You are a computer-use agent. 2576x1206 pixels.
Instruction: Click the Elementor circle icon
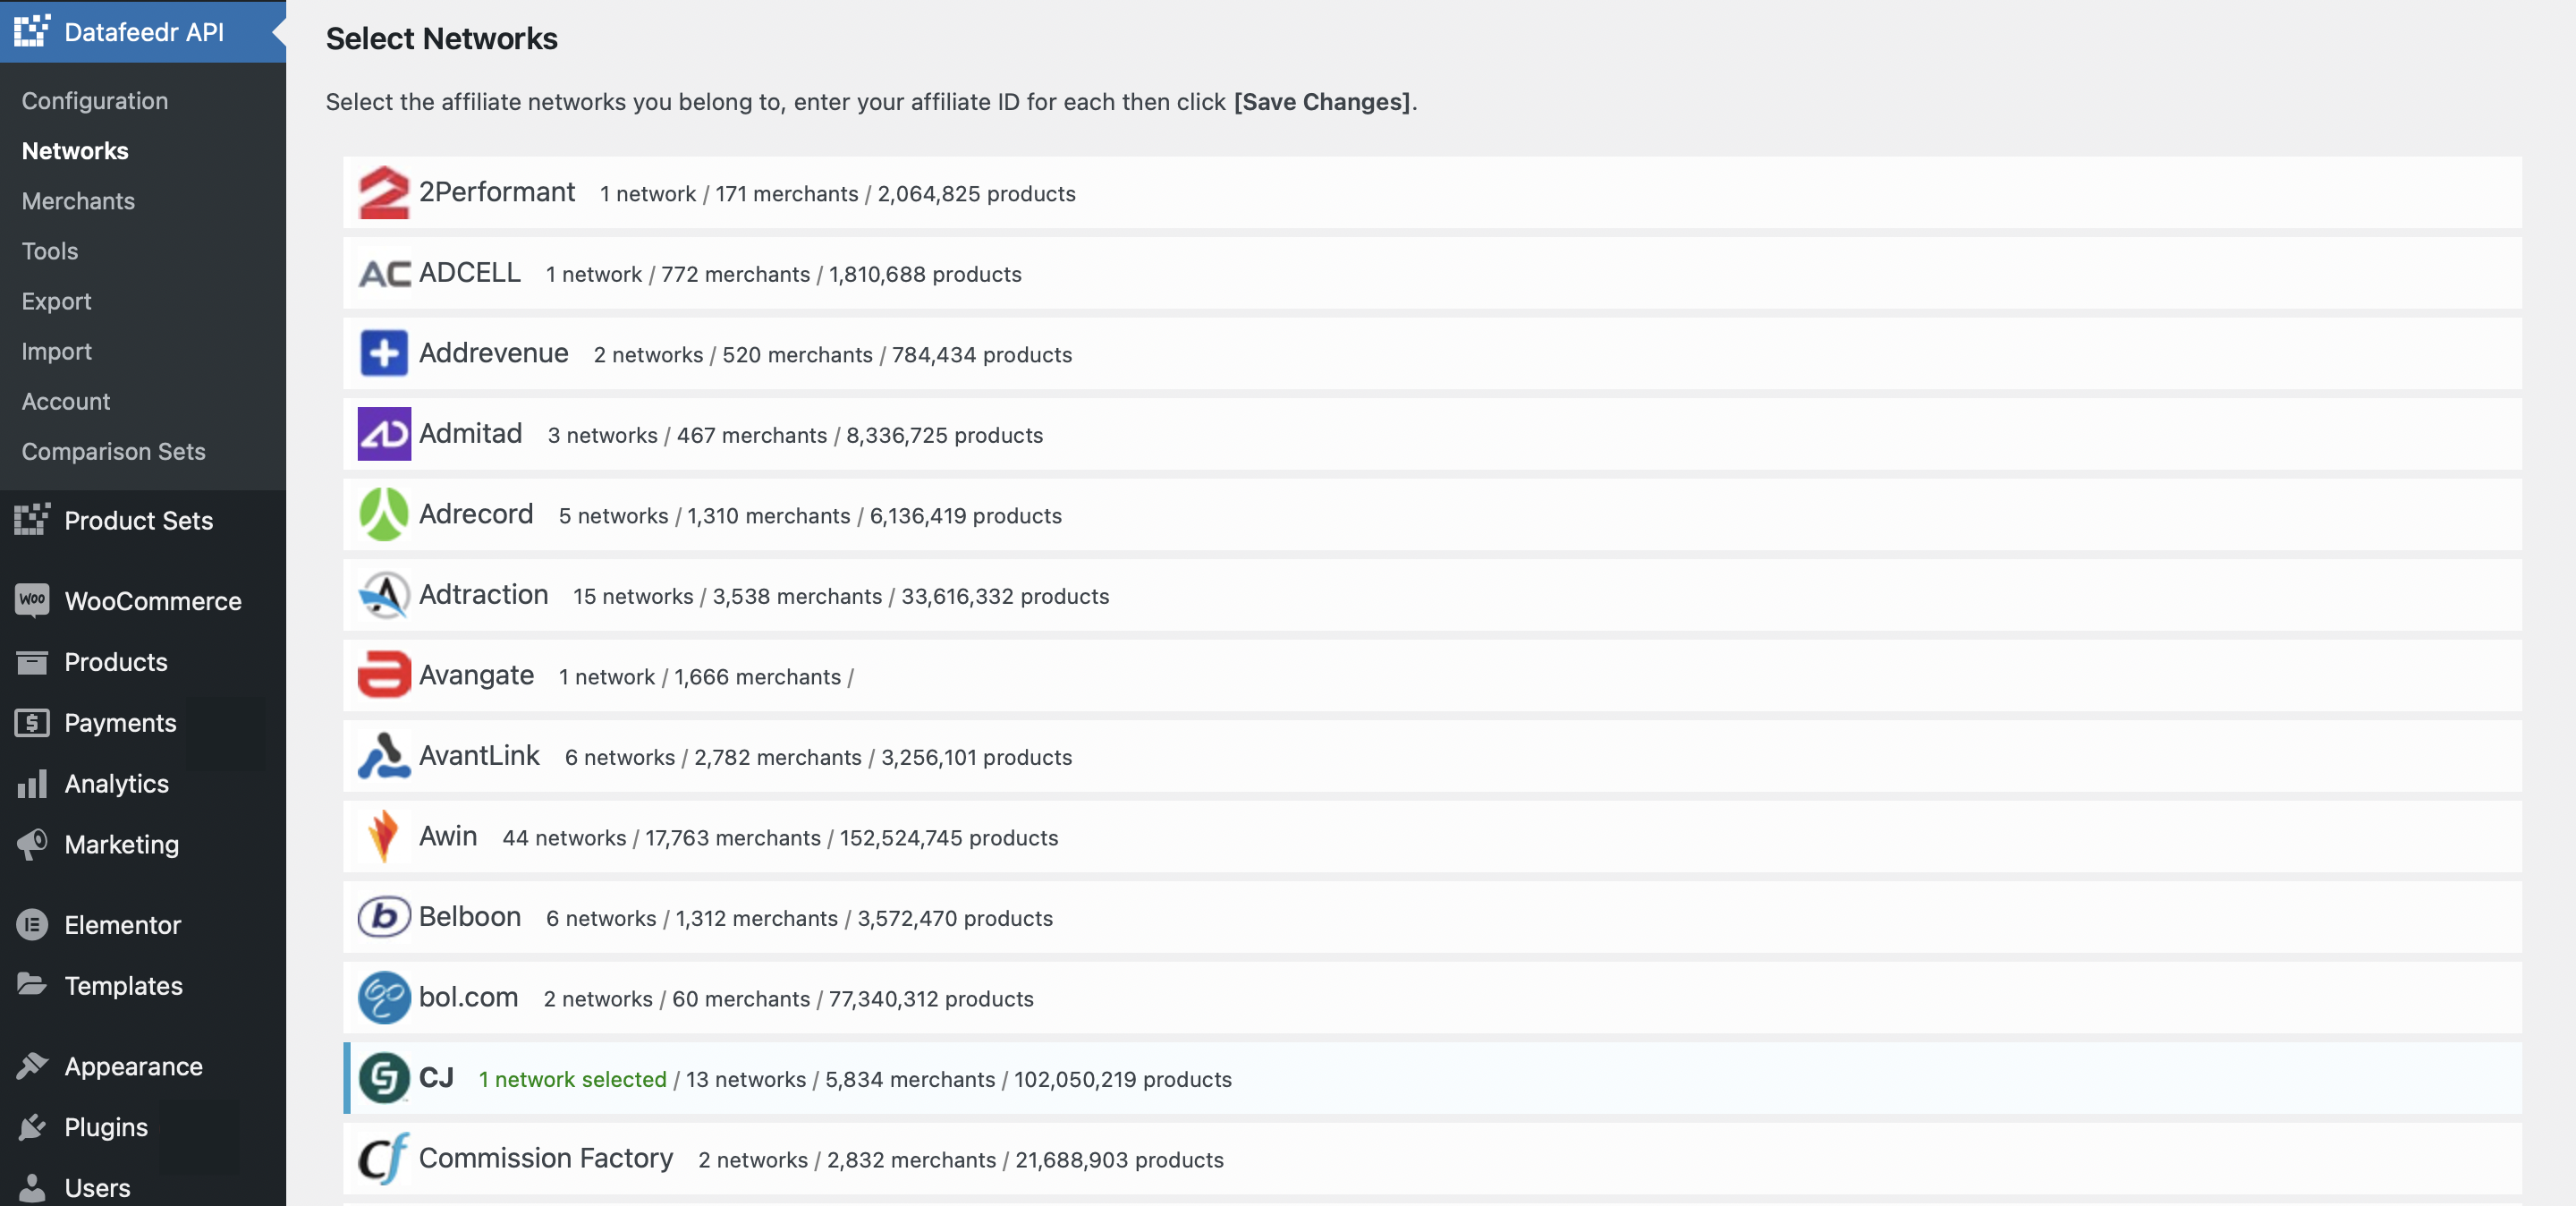[x=32, y=925]
